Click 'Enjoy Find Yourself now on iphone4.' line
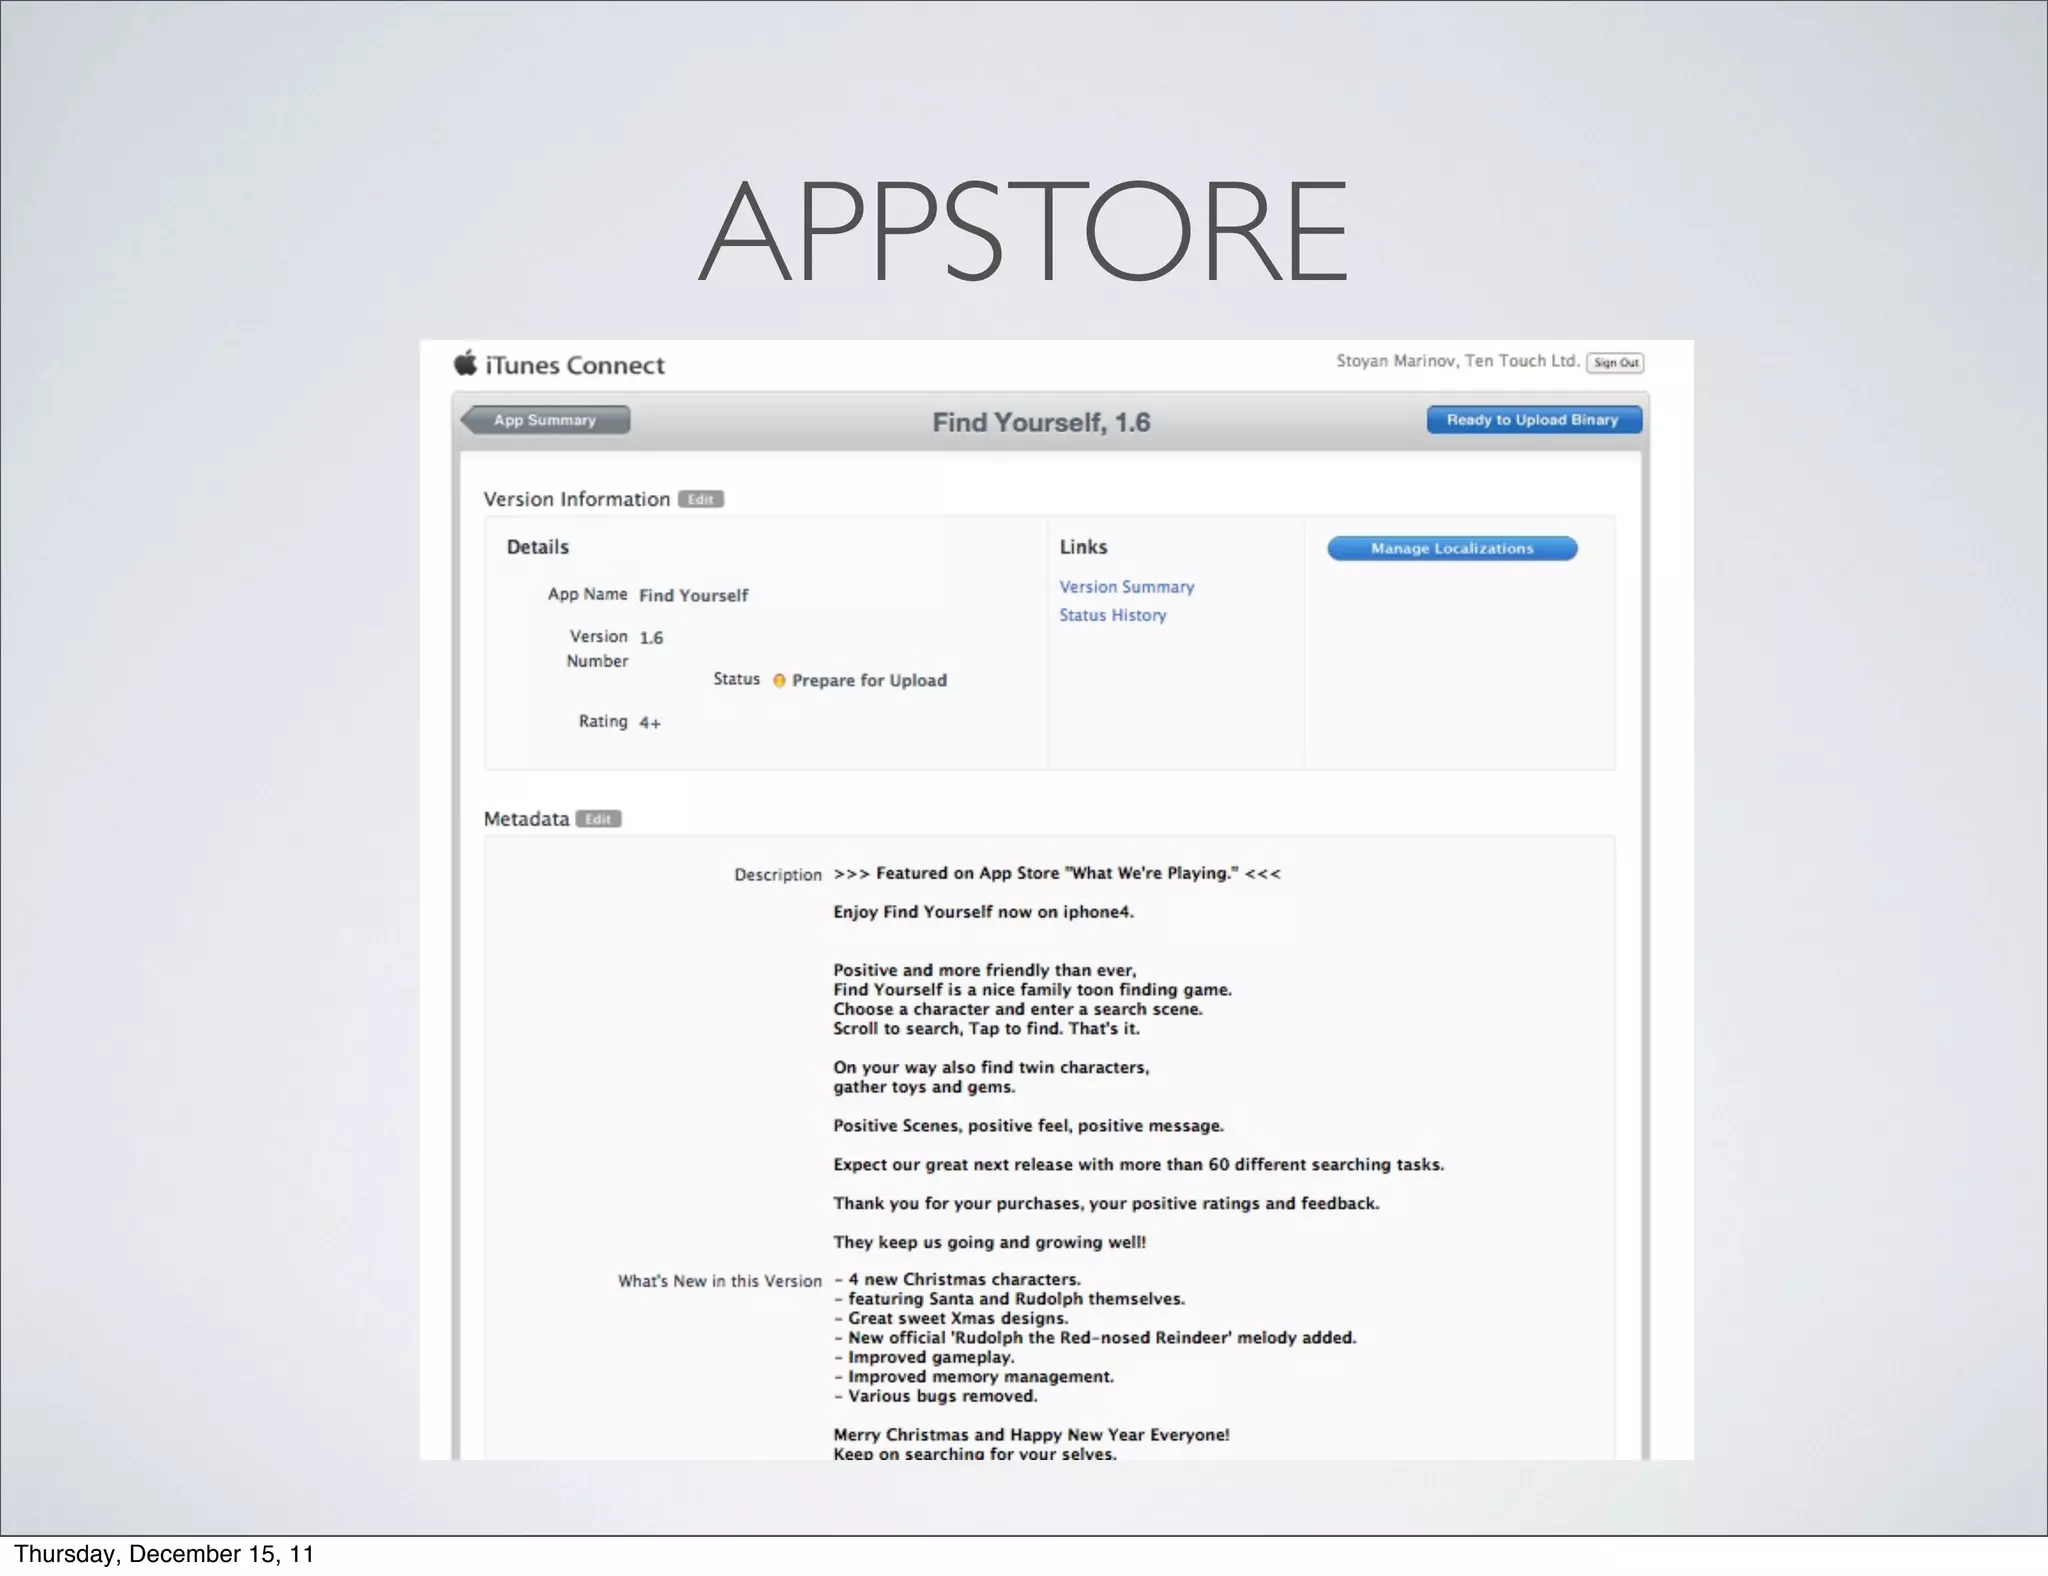 tap(983, 912)
